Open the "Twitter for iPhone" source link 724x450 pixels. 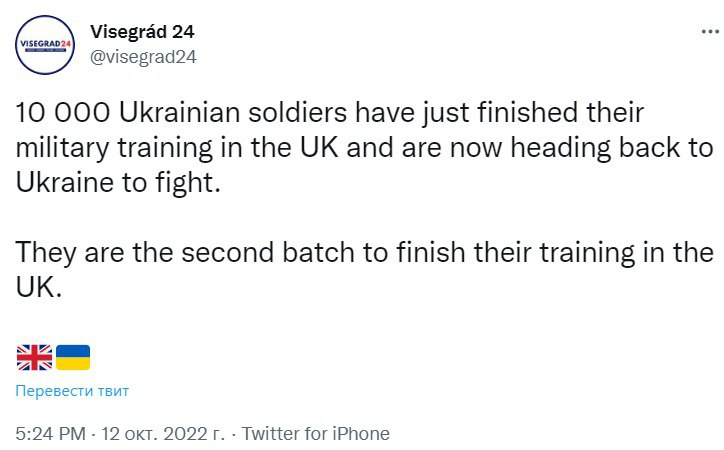click(316, 434)
